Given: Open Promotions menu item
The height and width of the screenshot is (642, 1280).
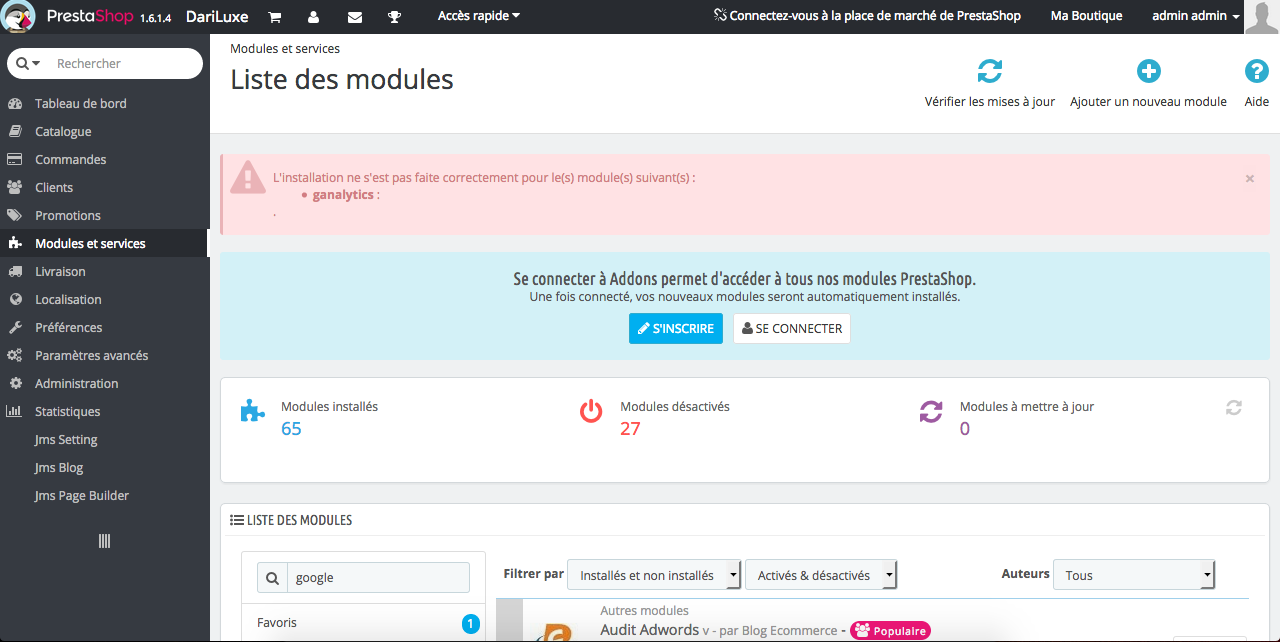Looking at the screenshot, I should 68,216.
